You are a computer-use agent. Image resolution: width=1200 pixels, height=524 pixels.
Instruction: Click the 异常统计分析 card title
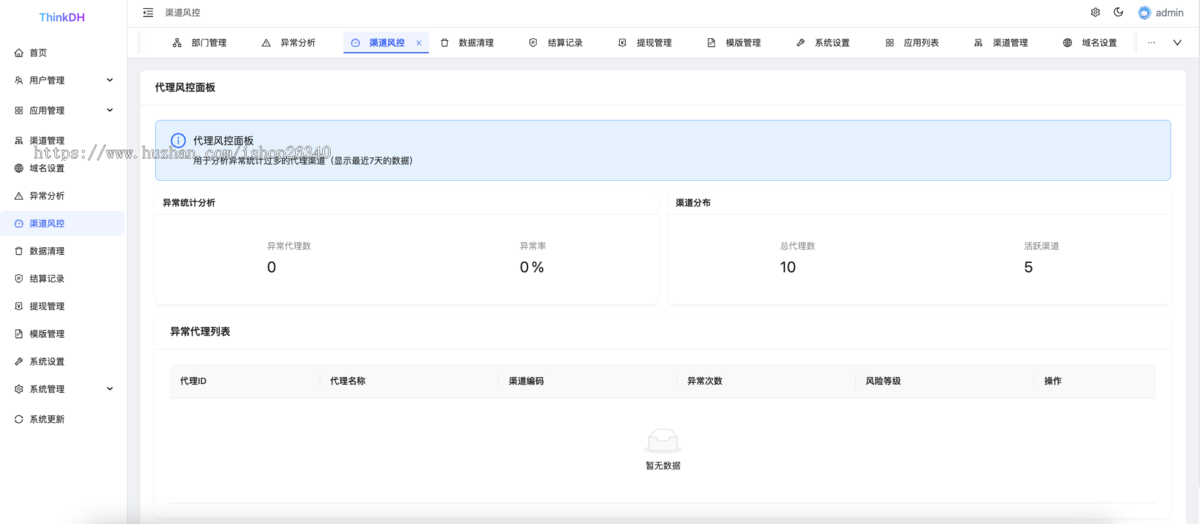[189, 203]
